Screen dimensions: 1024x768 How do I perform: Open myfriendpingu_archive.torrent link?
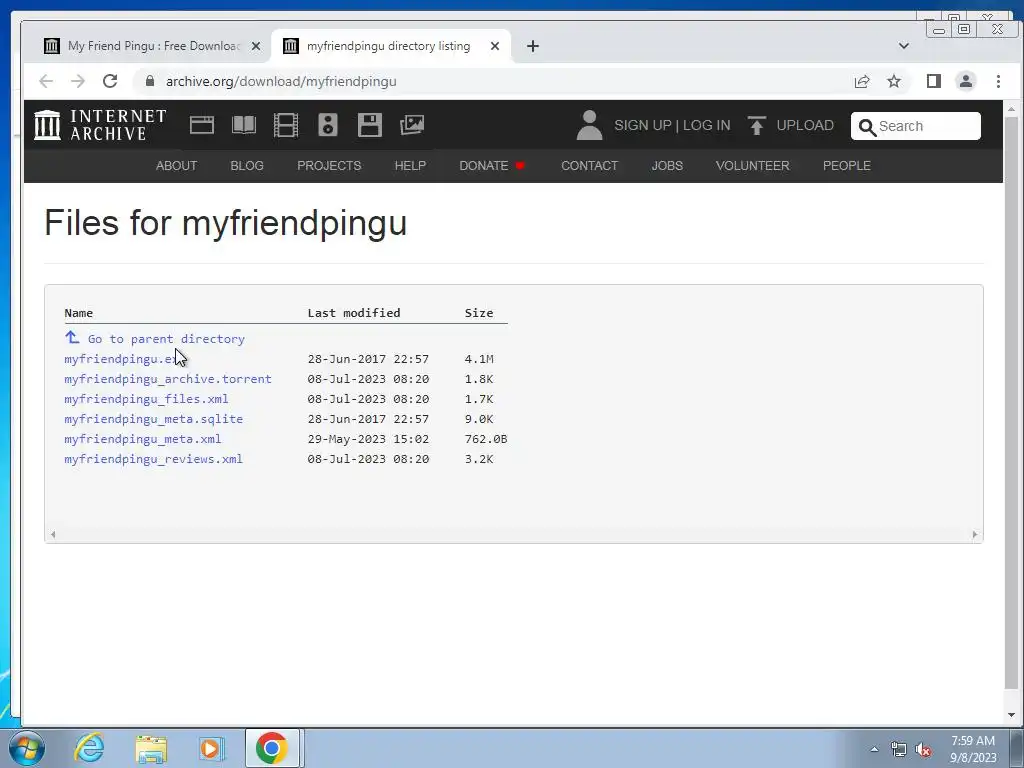point(168,379)
